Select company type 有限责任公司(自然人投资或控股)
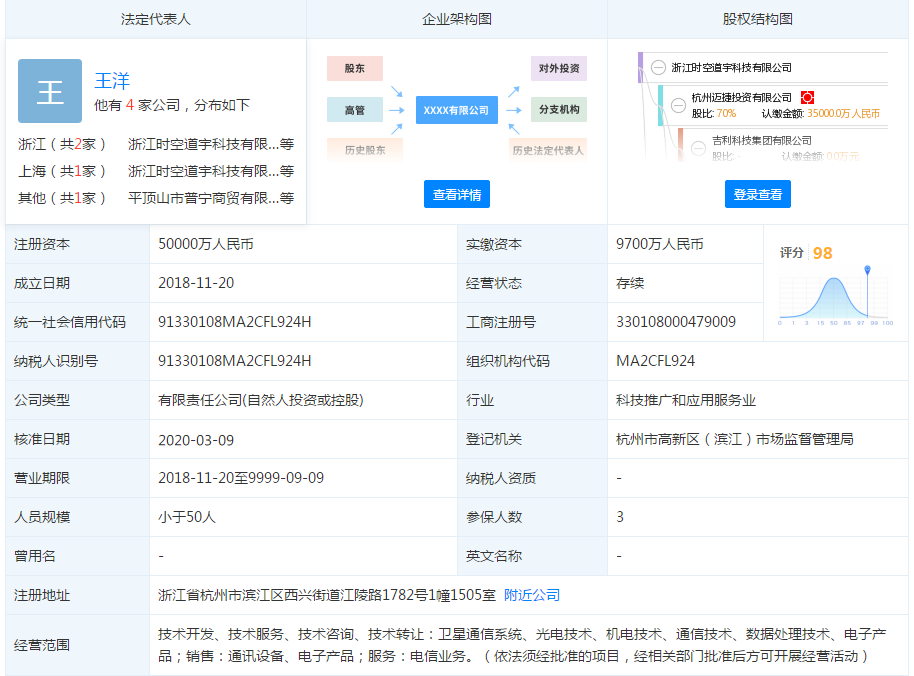The image size is (914, 676). (x=261, y=400)
